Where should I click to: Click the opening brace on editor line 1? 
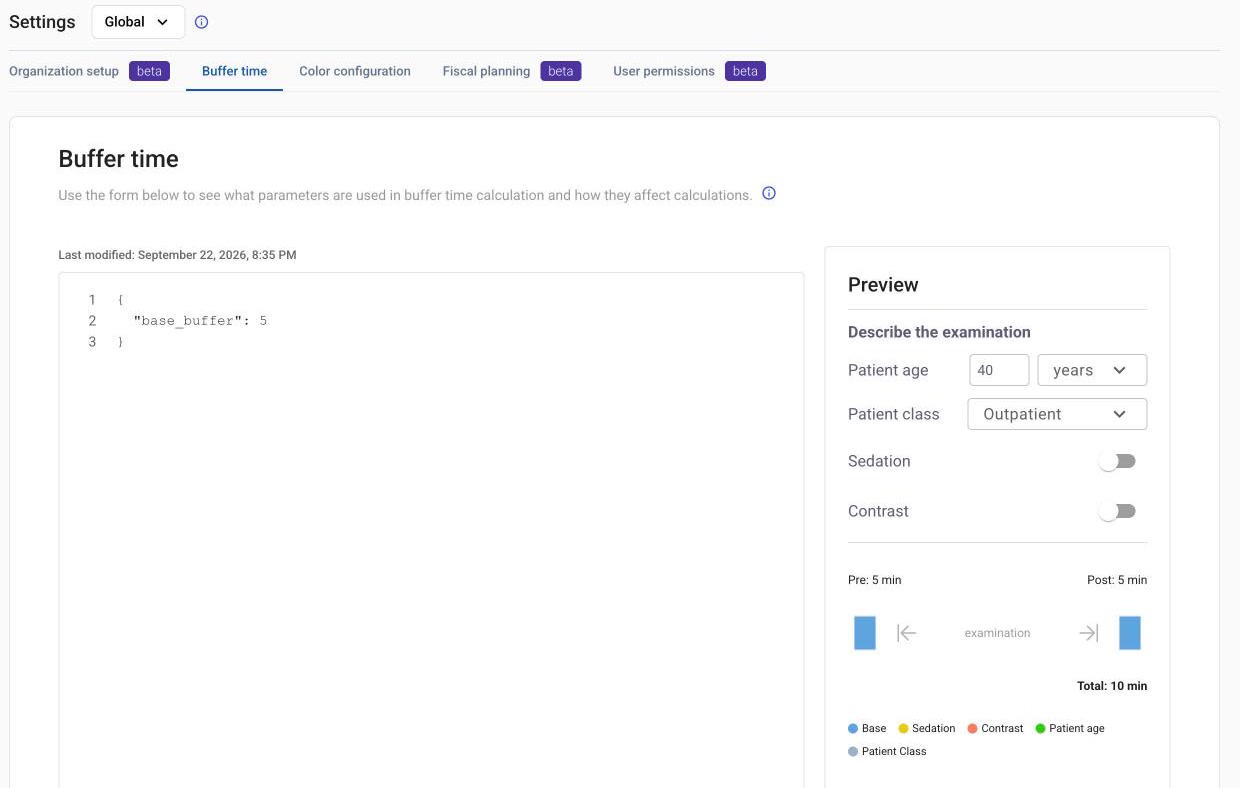pos(121,300)
